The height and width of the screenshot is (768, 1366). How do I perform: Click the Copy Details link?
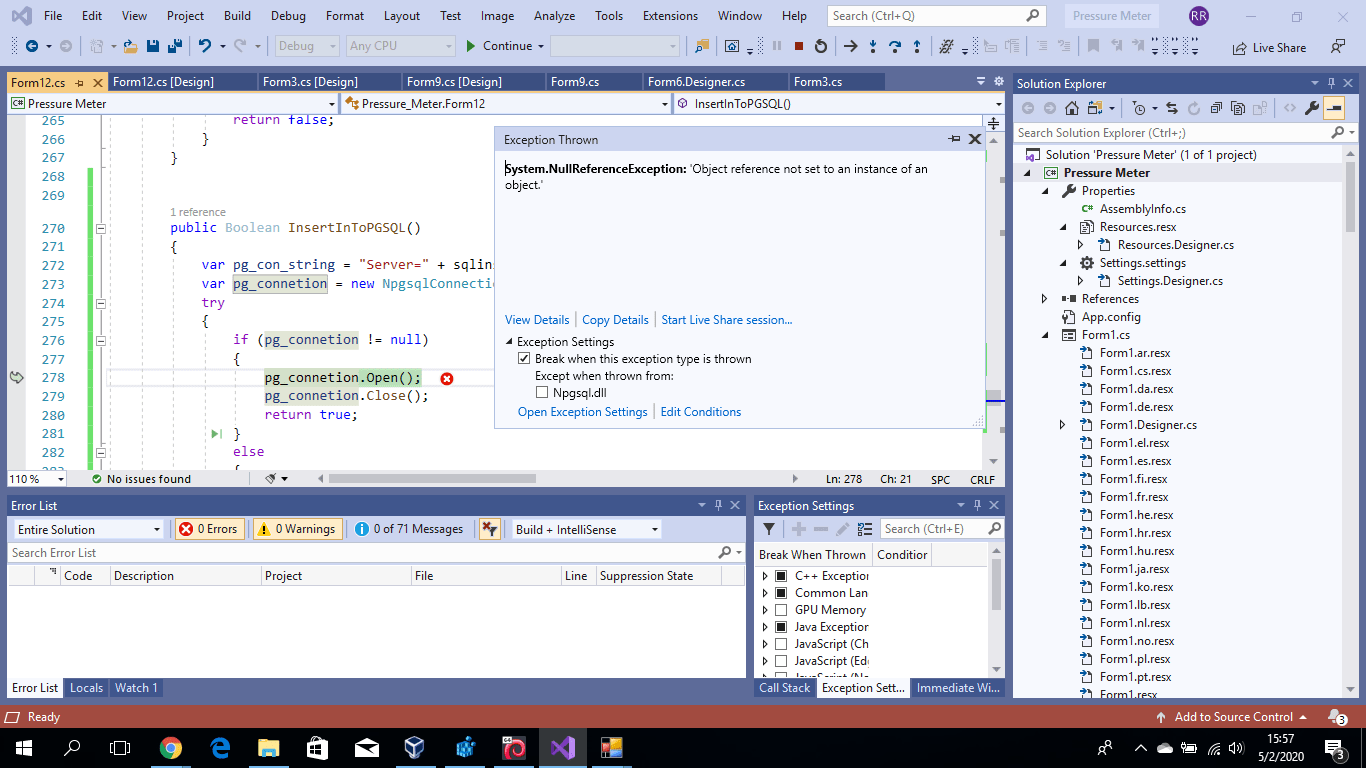615,320
